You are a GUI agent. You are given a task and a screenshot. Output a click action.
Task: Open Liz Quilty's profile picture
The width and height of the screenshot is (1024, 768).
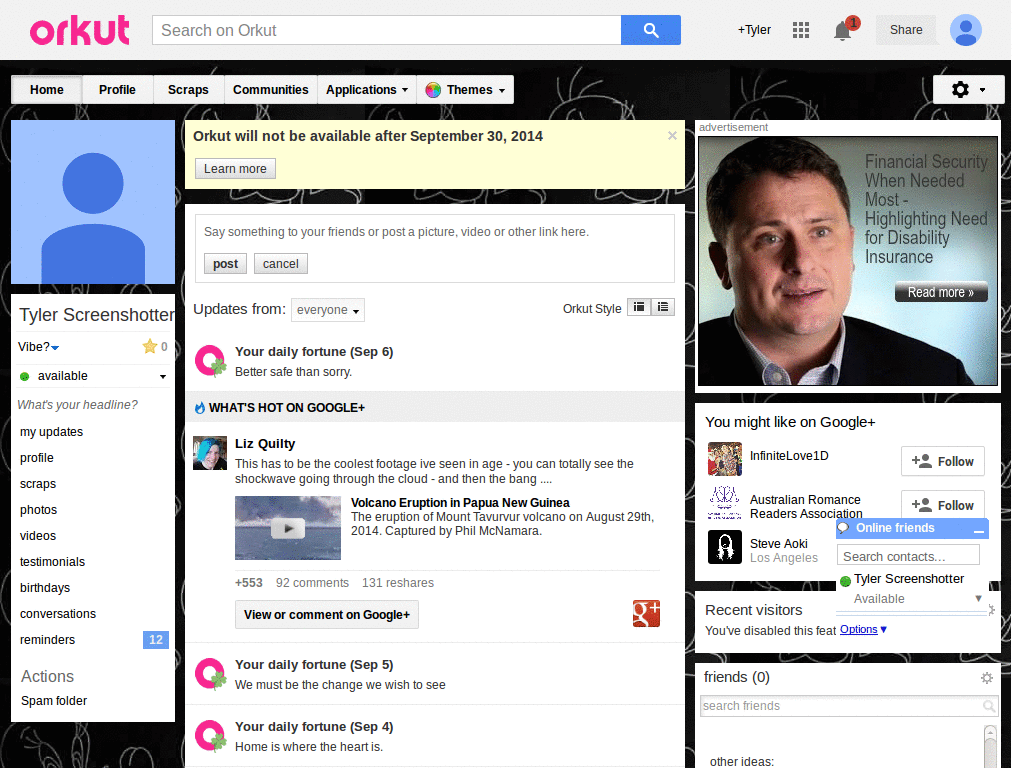click(210, 453)
